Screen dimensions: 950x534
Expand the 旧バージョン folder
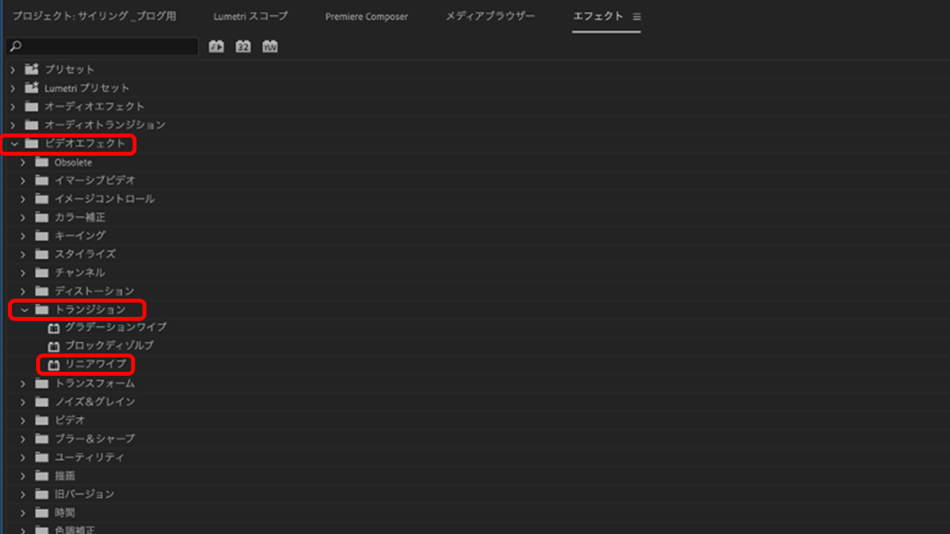coord(23,495)
